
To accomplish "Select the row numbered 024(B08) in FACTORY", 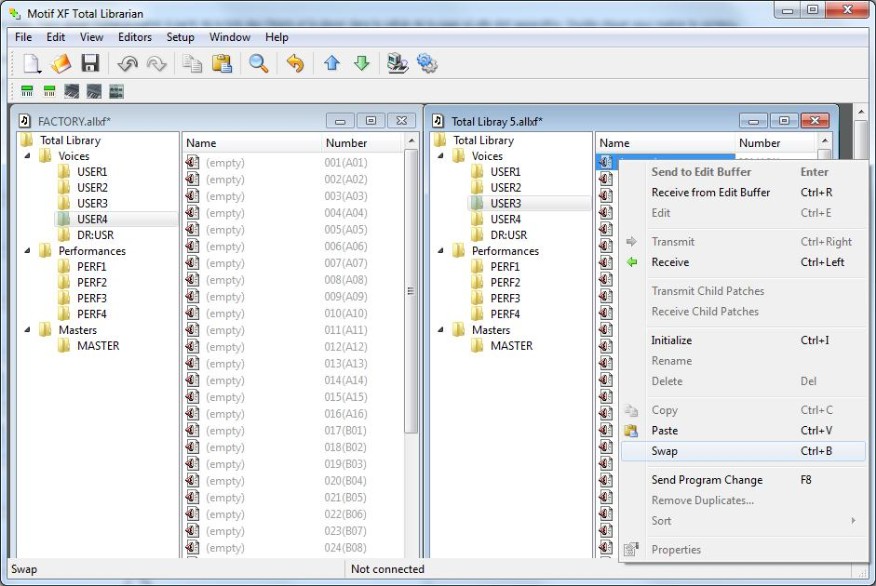I will (293, 548).
